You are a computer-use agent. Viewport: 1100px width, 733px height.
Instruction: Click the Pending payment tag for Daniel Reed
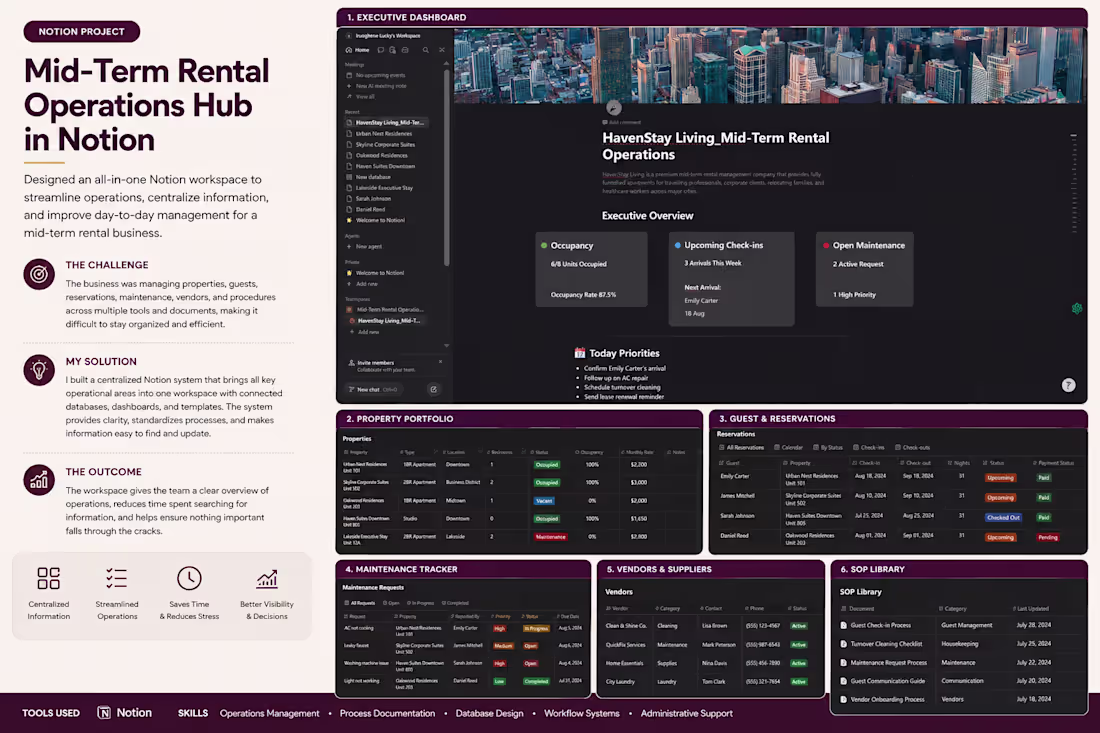click(1048, 537)
